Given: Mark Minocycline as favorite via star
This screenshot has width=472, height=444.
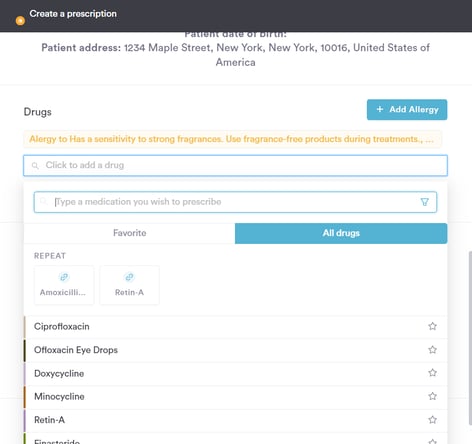Looking at the screenshot, I should point(432,396).
